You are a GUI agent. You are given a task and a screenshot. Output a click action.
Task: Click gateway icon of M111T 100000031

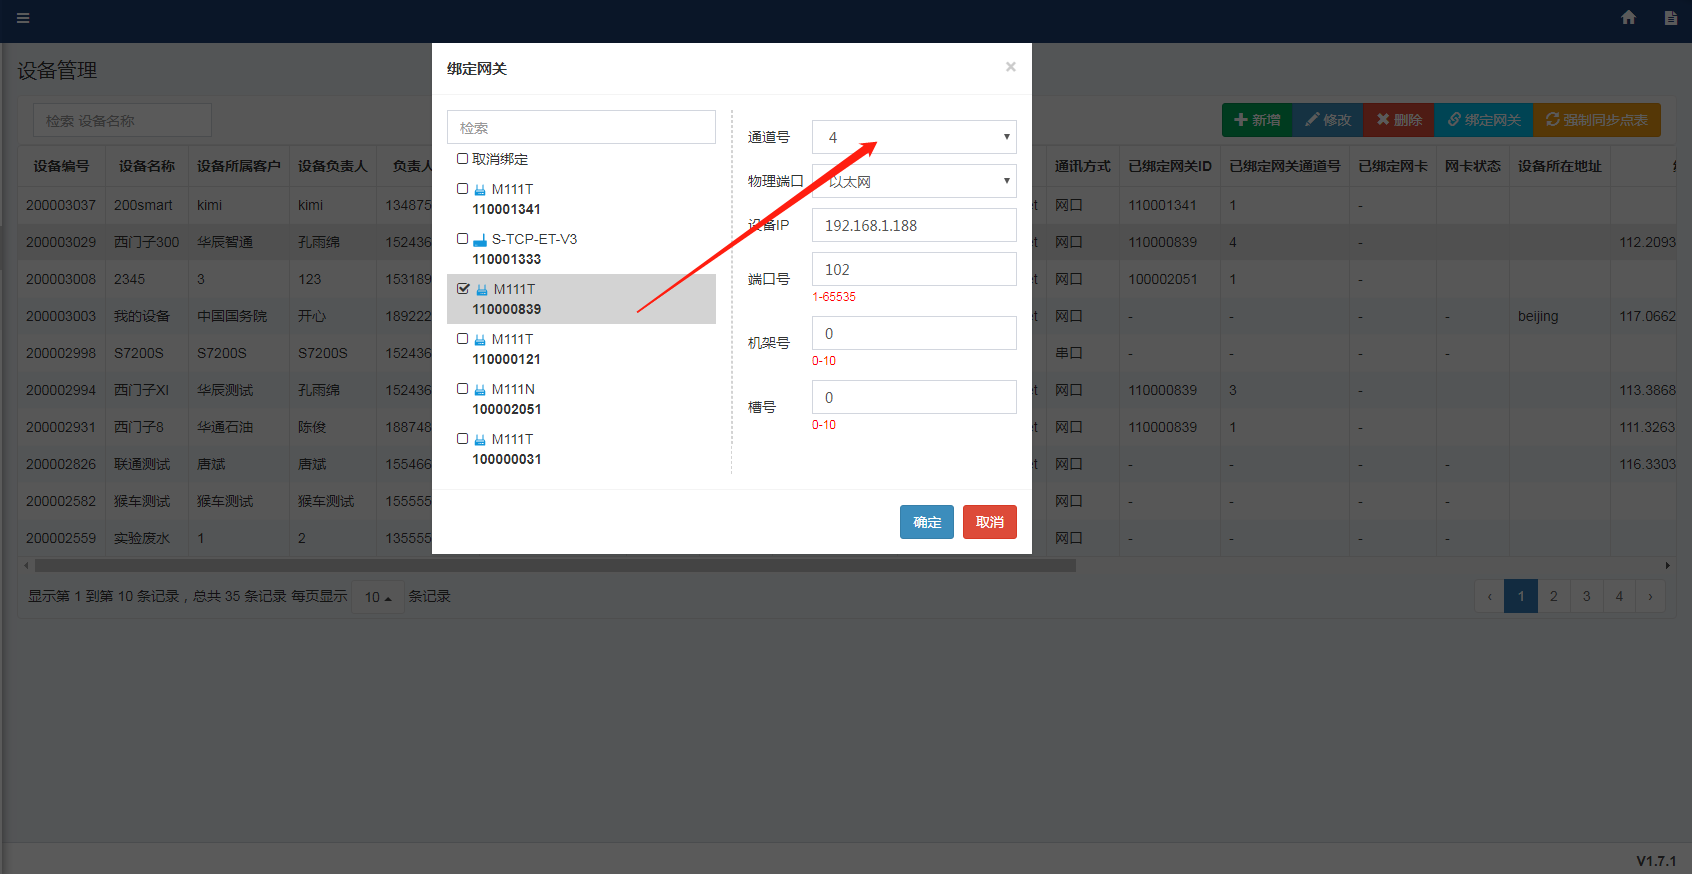point(480,440)
